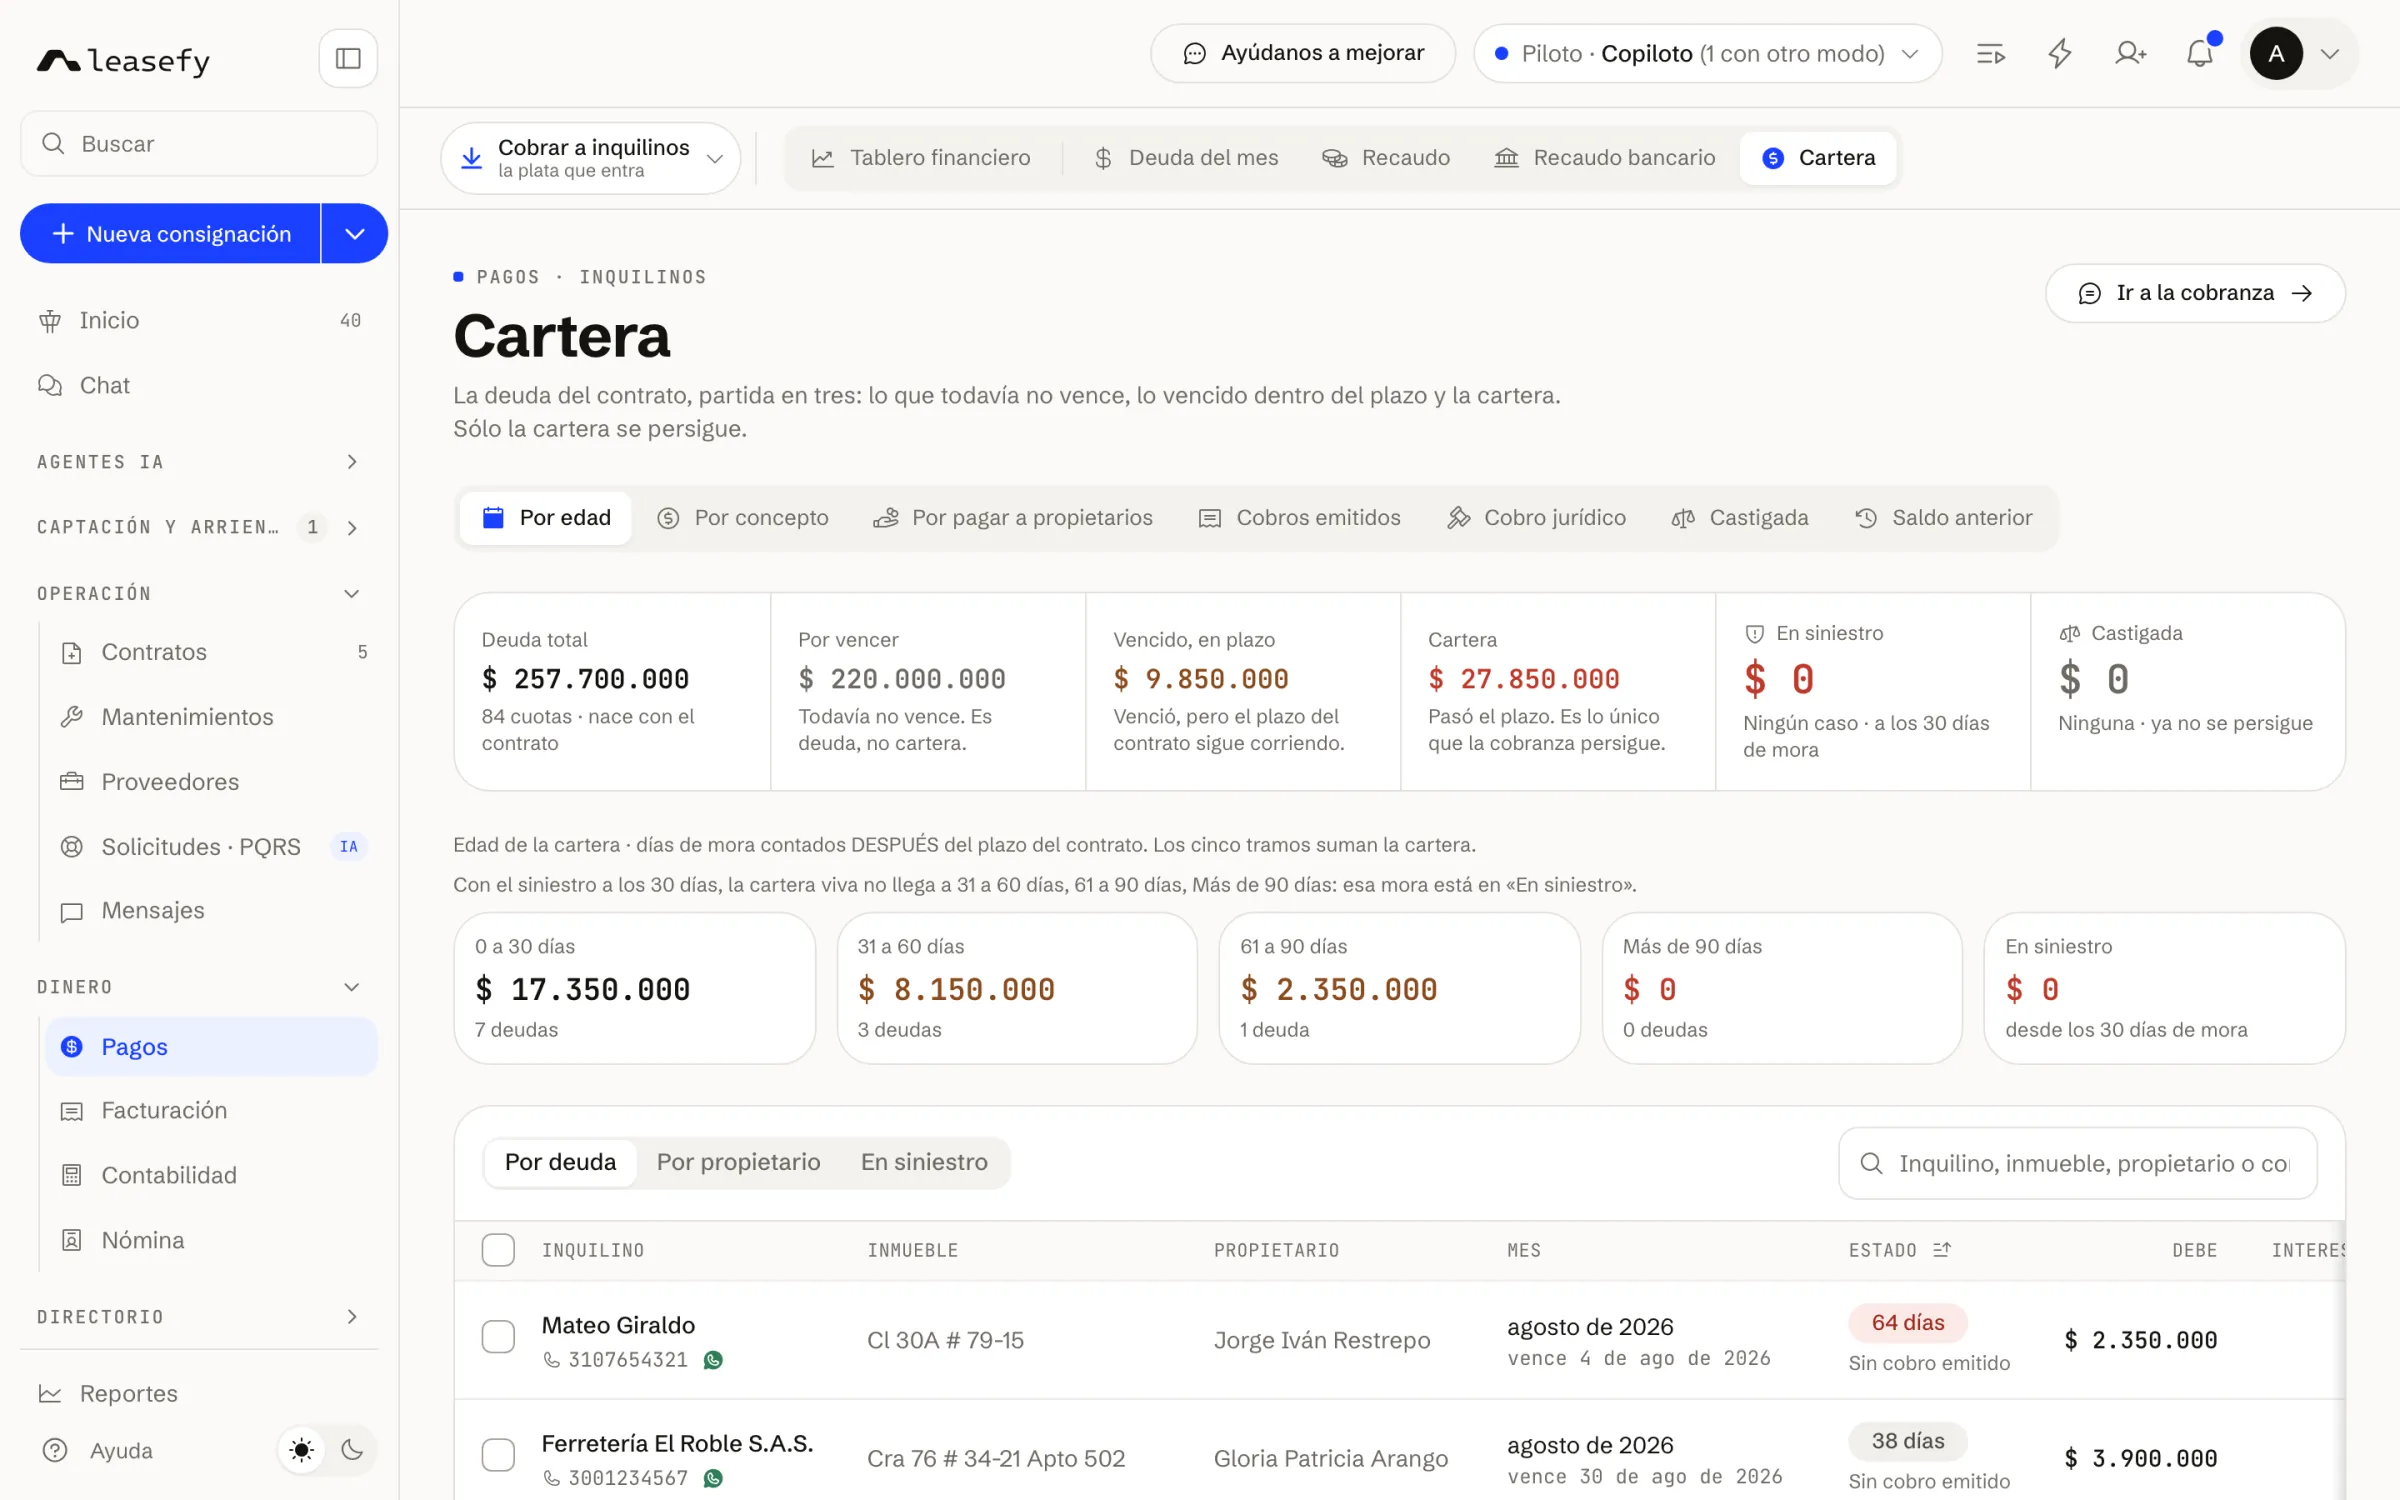Click the invite user icon
The width and height of the screenshot is (2400, 1500).
(x=2130, y=53)
